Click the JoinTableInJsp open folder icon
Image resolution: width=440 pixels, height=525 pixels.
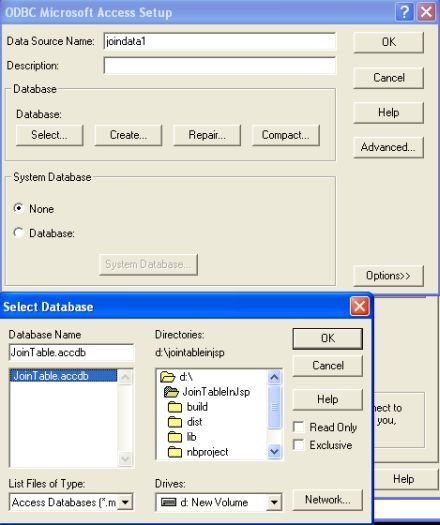click(x=171, y=392)
